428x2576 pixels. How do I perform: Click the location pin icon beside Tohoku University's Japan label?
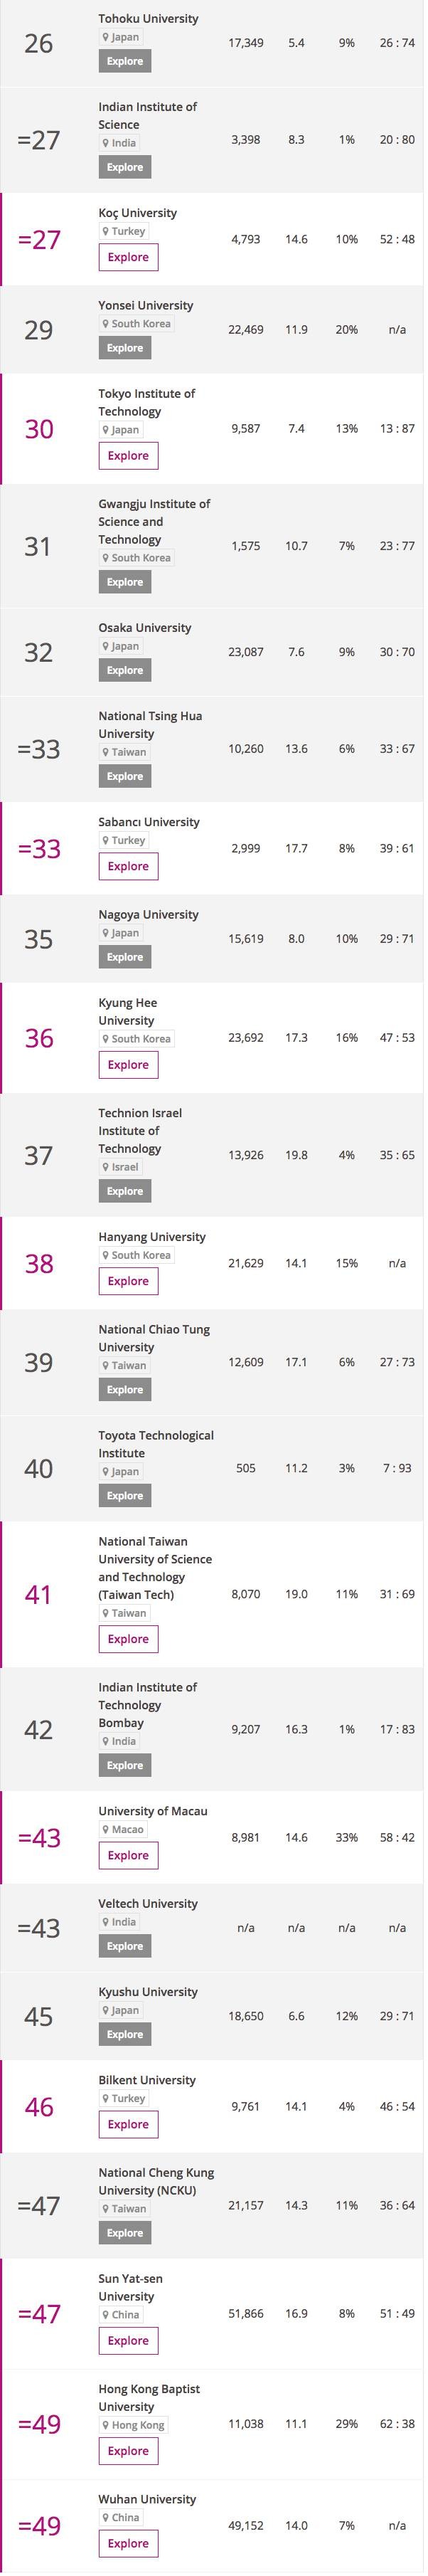(x=106, y=37)
